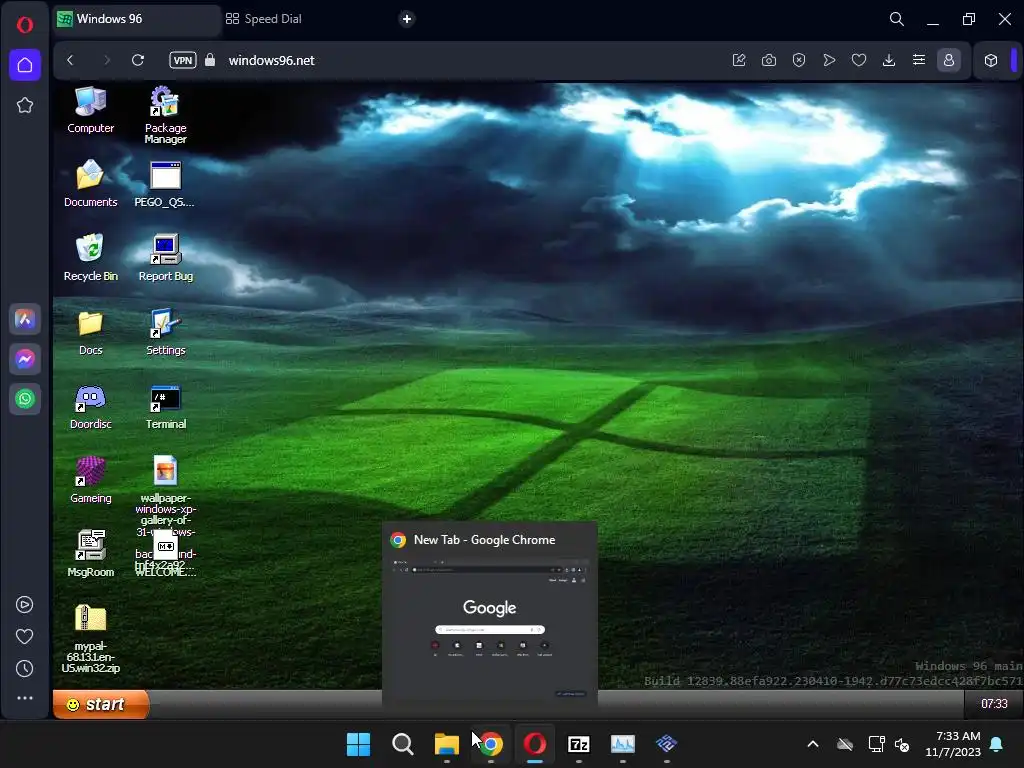Search tabs with magnifier in title bar
1024x768 pixels.
pyautogui.click(x=897, y=19)
